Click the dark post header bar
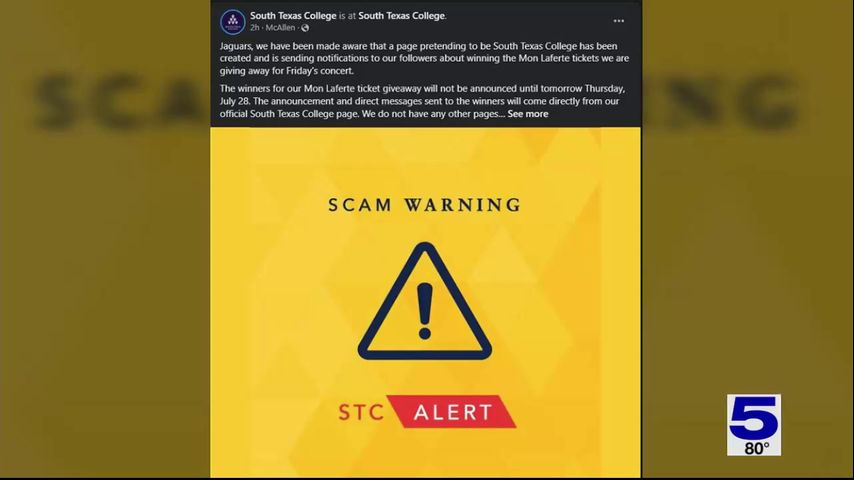The height and width of the screenshot is (480, 854). click(x=425, y=21)
